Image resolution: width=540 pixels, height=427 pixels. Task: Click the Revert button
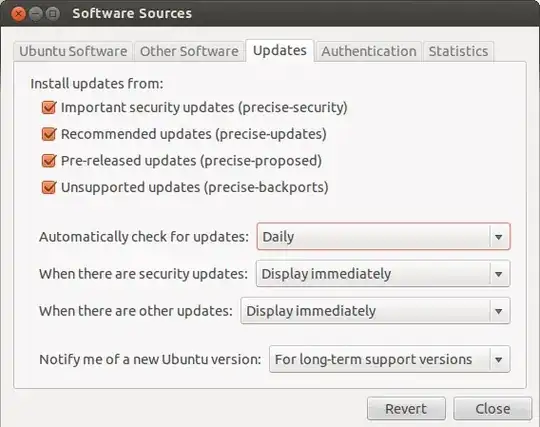[406, 409]
